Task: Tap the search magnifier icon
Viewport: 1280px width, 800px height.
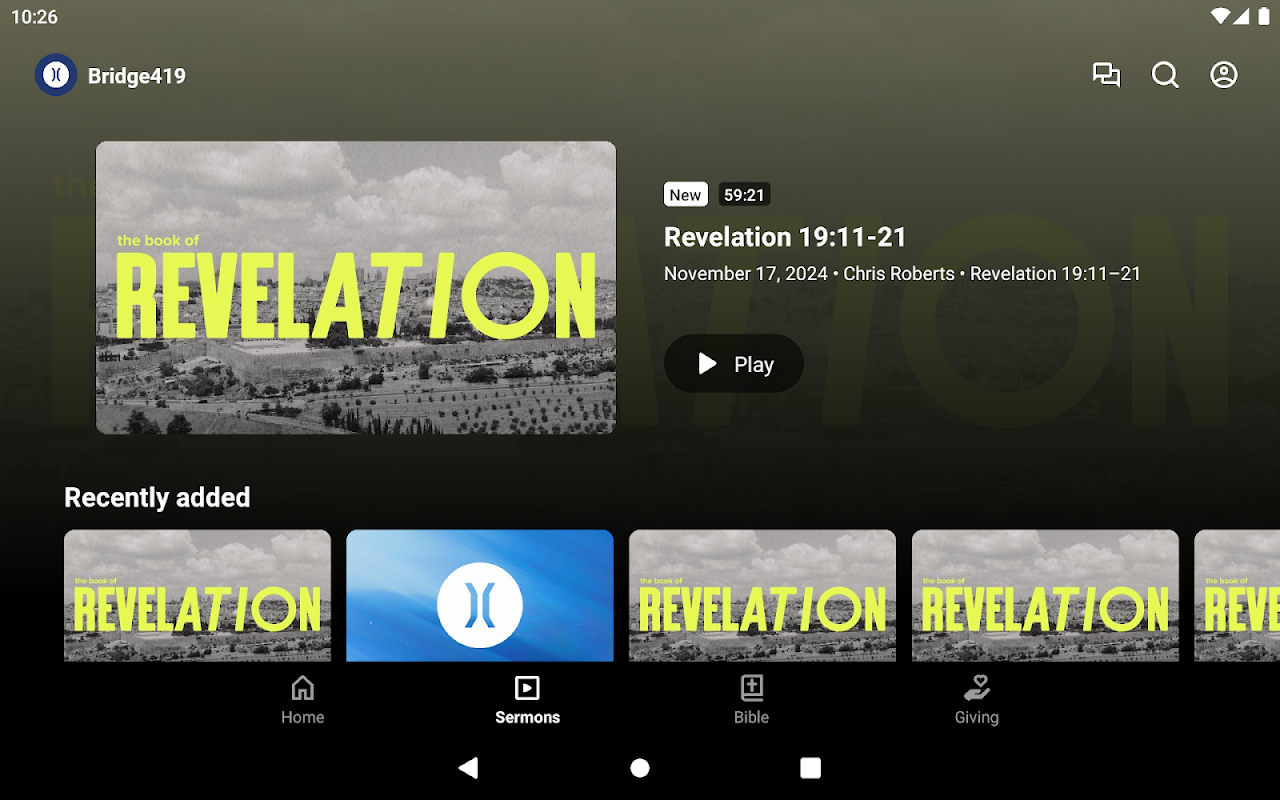Action: (1165, 75)
